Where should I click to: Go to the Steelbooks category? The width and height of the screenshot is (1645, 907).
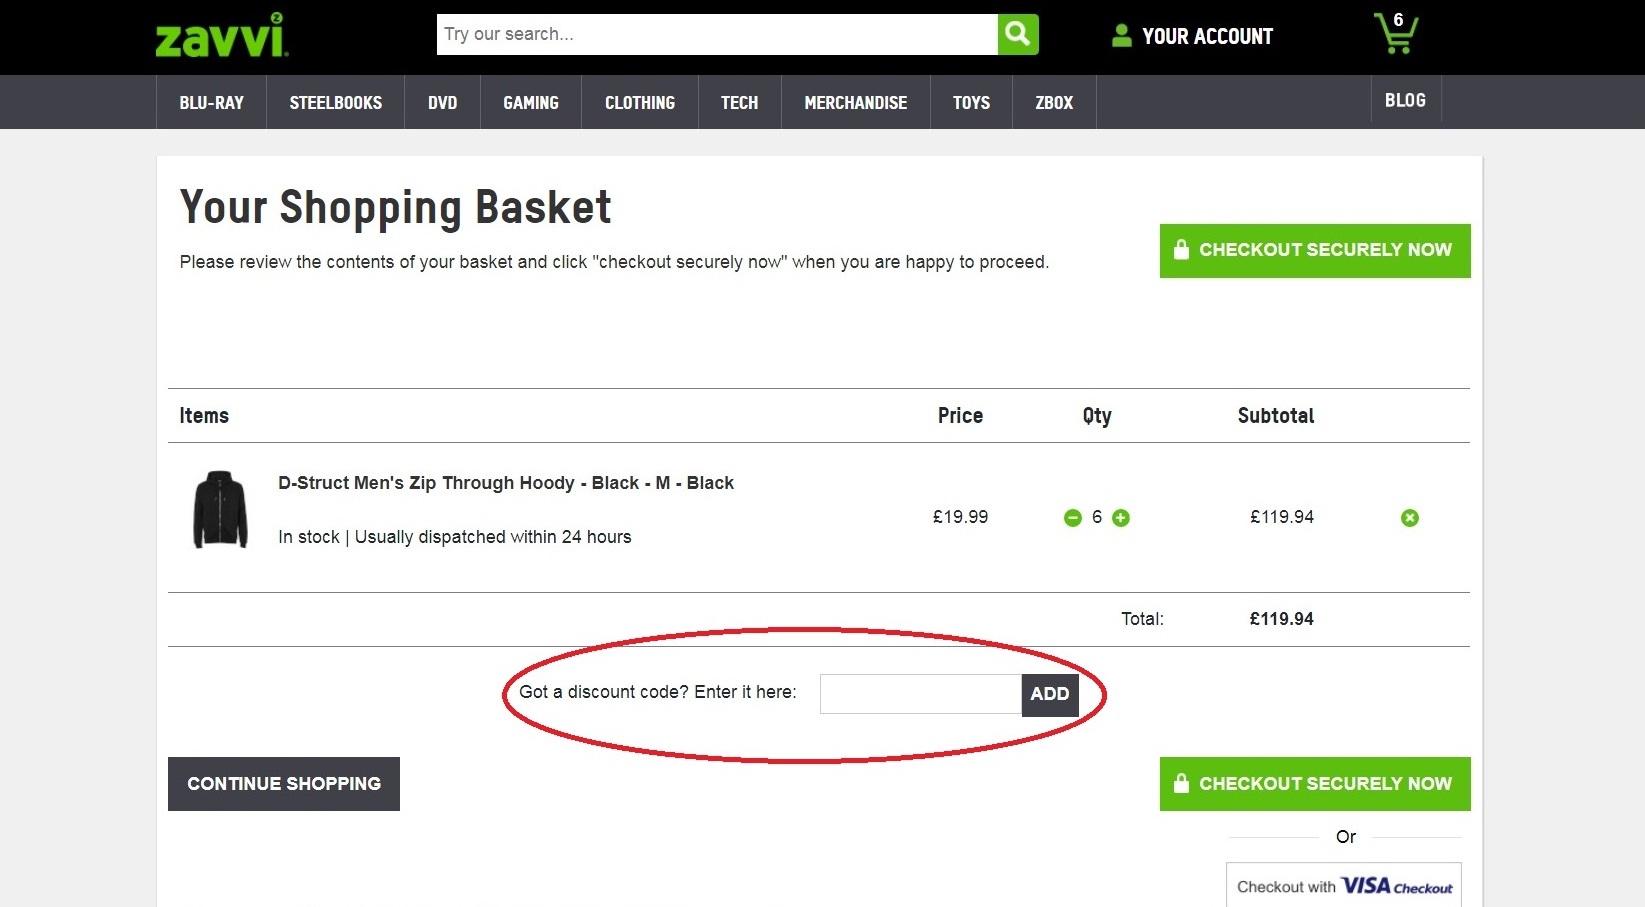(x=335, y=103)
